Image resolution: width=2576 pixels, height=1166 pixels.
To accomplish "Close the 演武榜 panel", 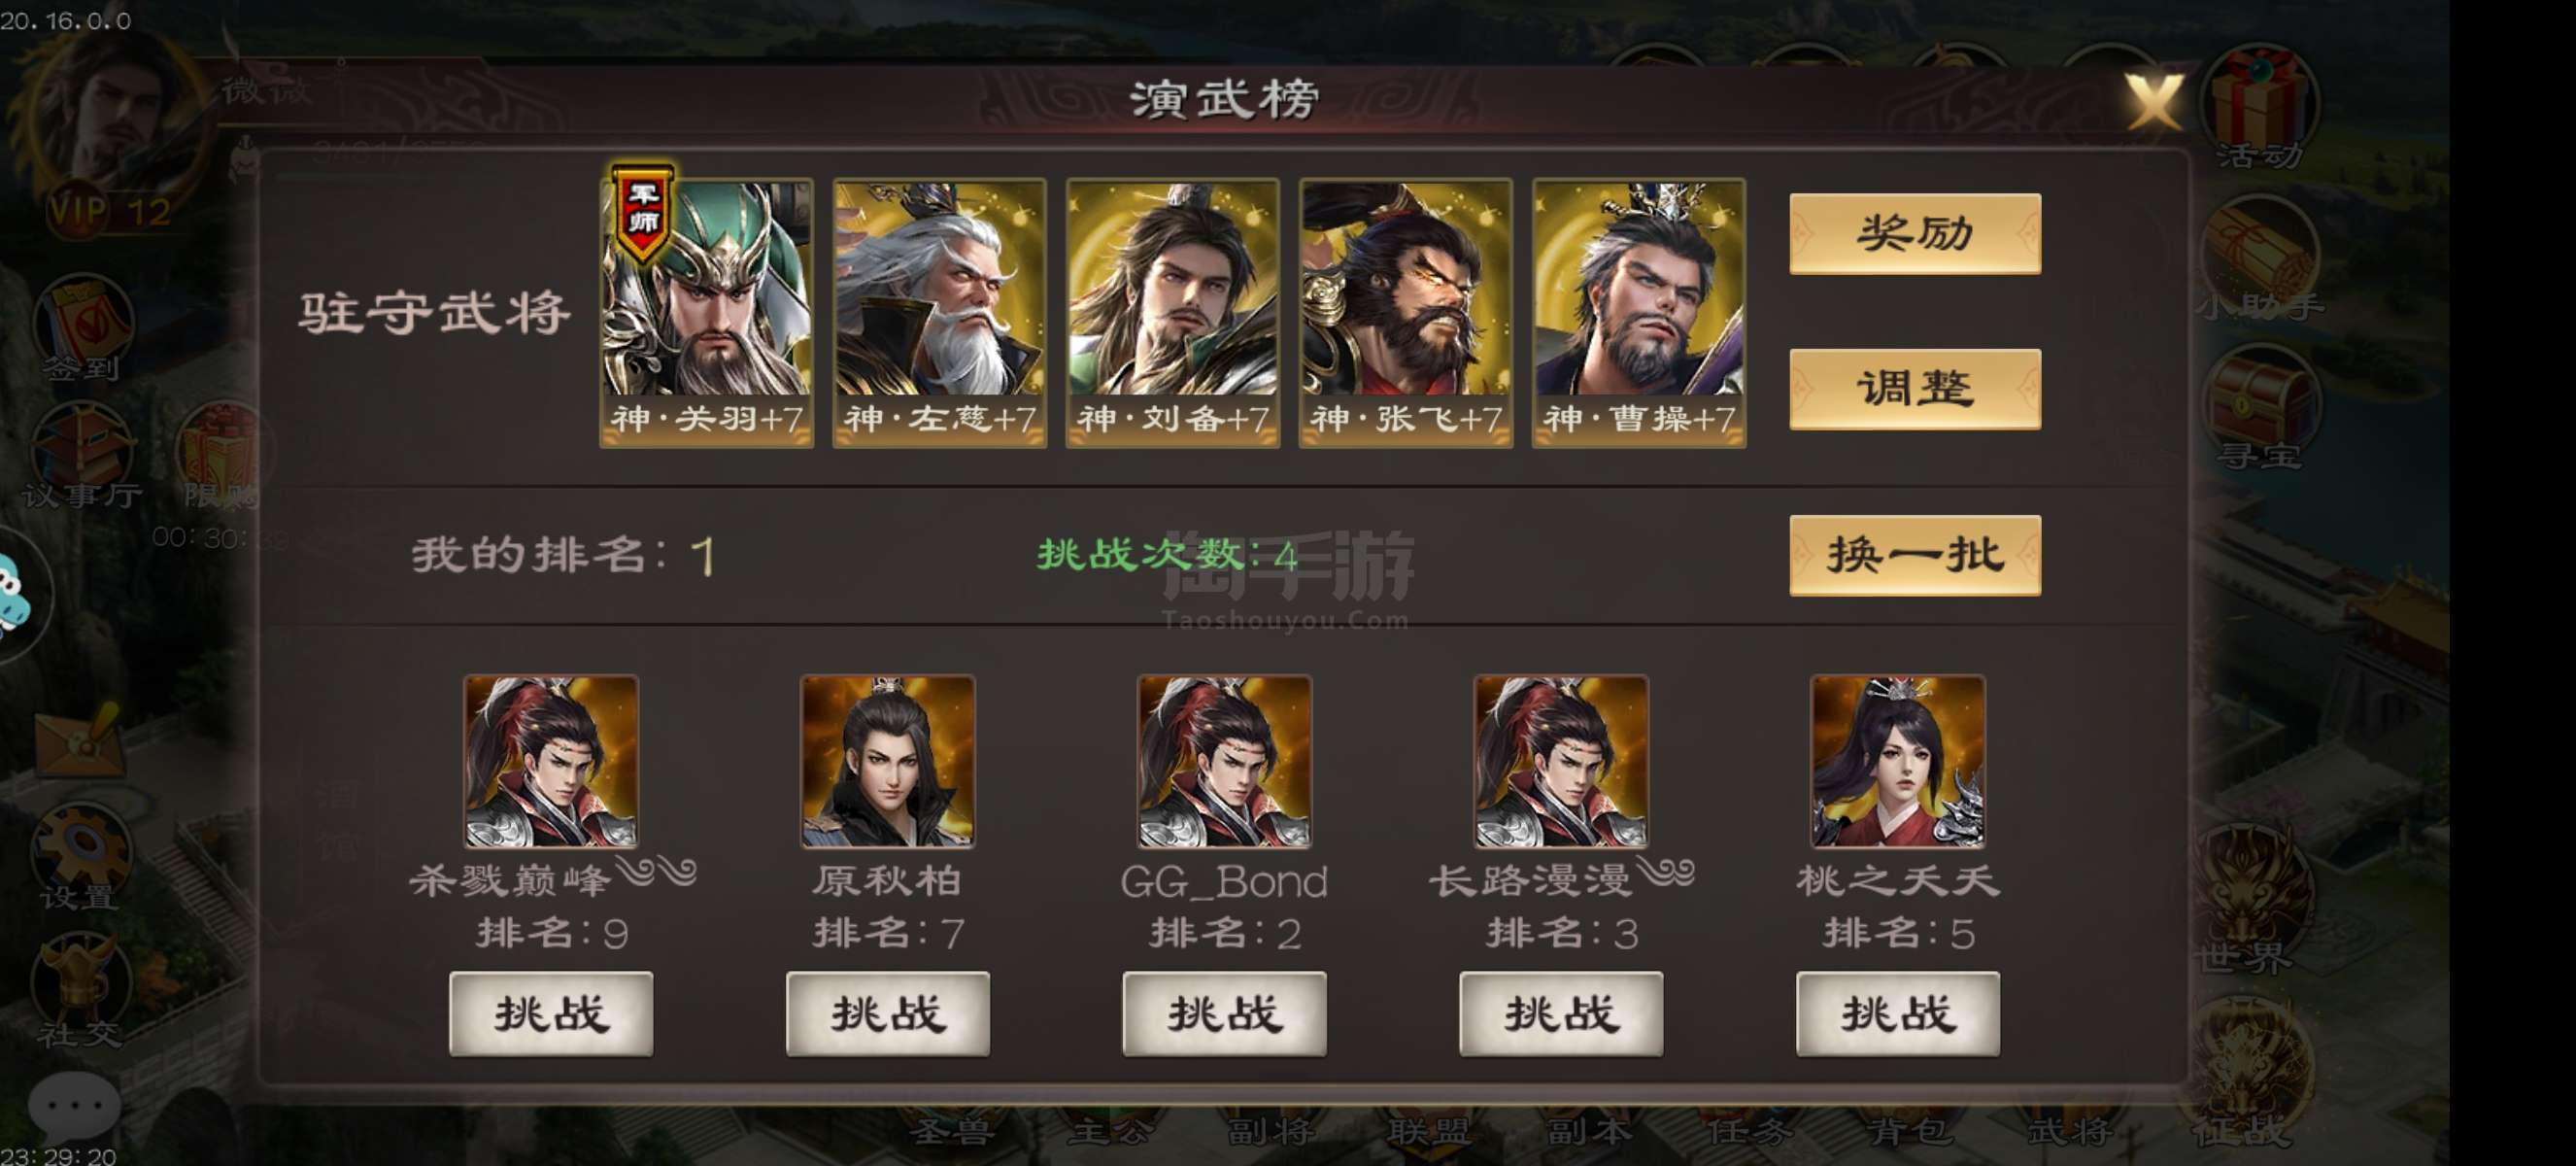I will 2153,101.
